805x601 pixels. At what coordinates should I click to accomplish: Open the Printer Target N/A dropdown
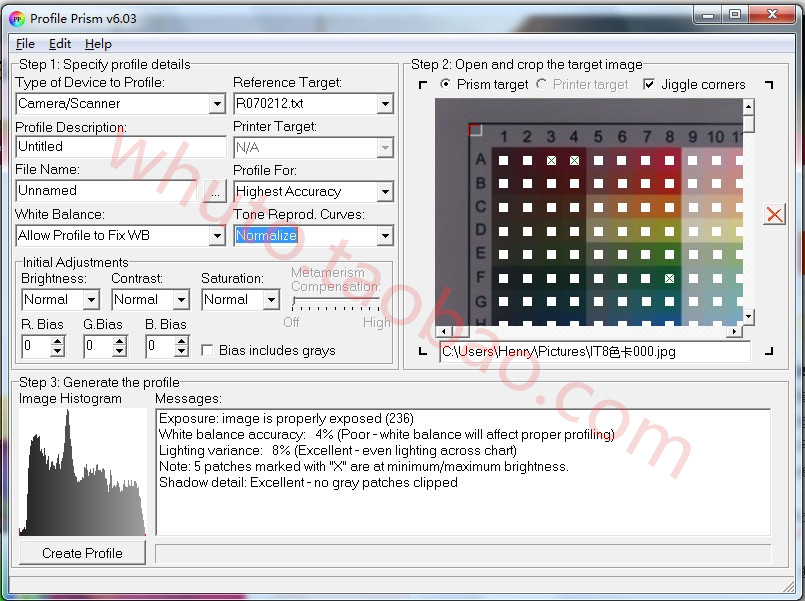(x=385, y=148)
